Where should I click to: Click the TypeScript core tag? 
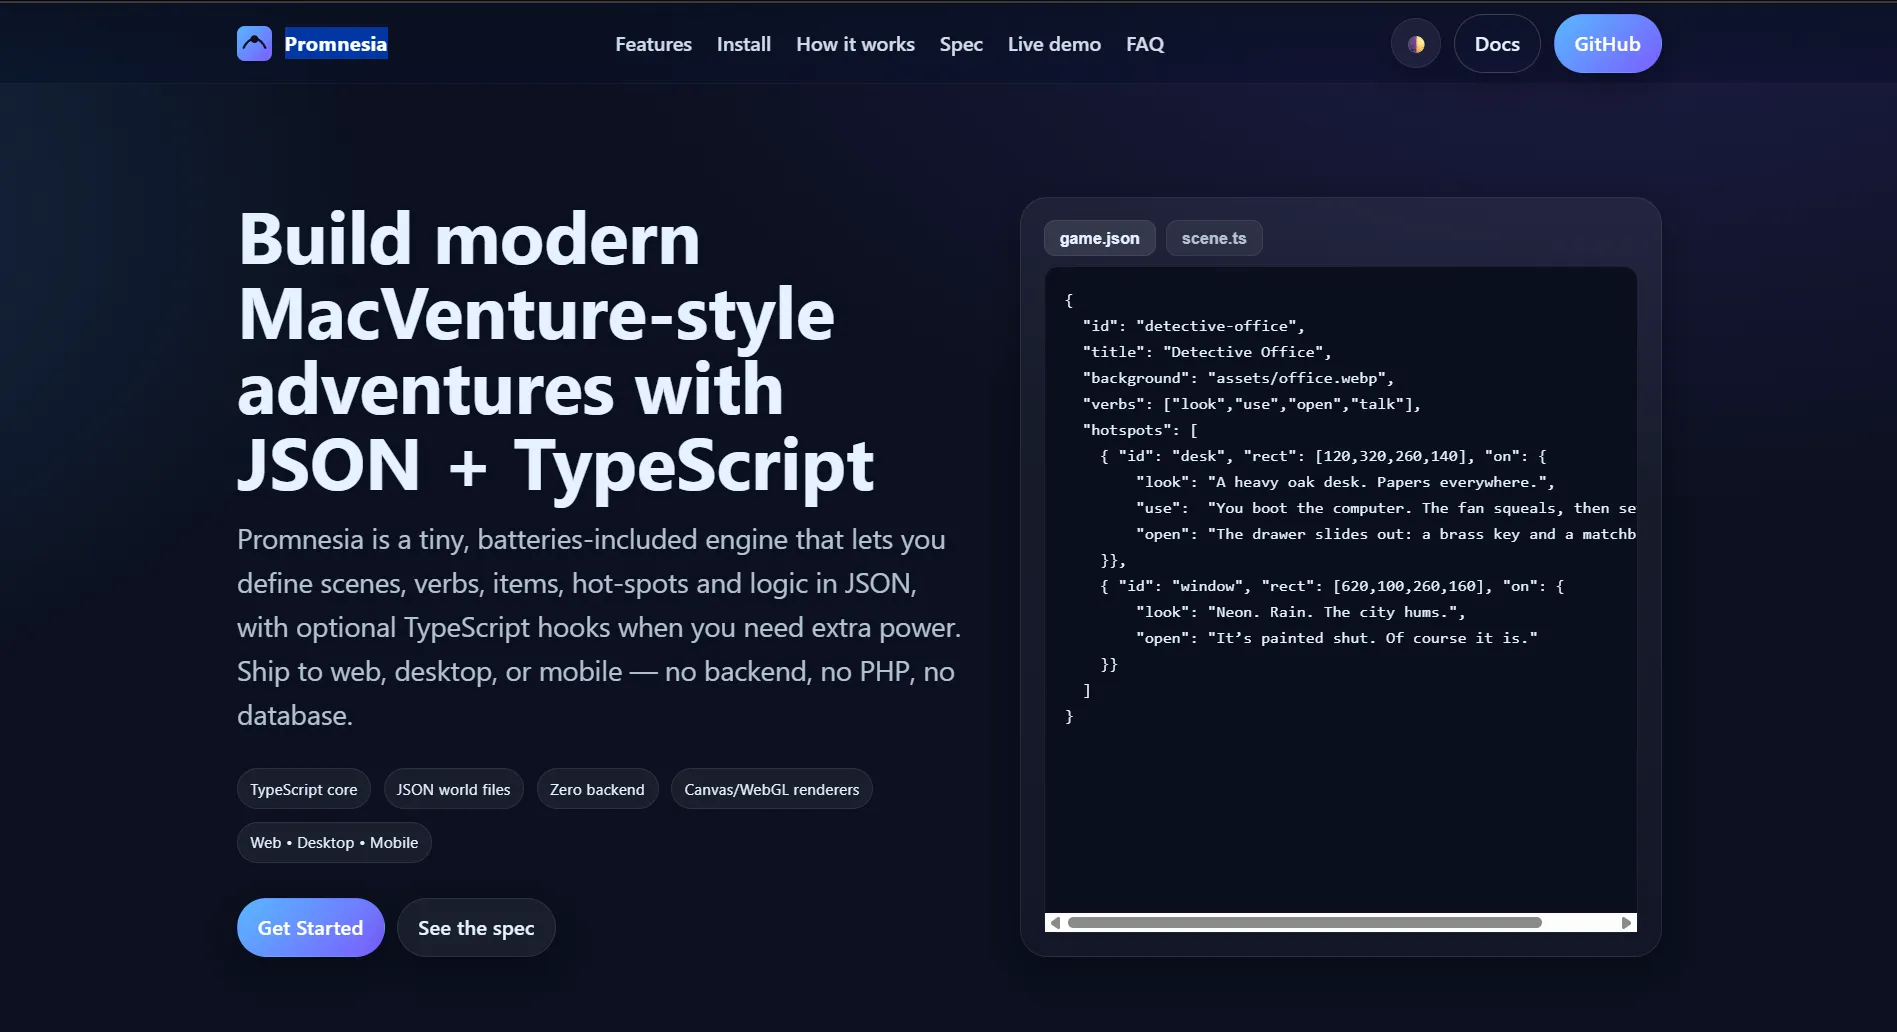coord(303,789)
